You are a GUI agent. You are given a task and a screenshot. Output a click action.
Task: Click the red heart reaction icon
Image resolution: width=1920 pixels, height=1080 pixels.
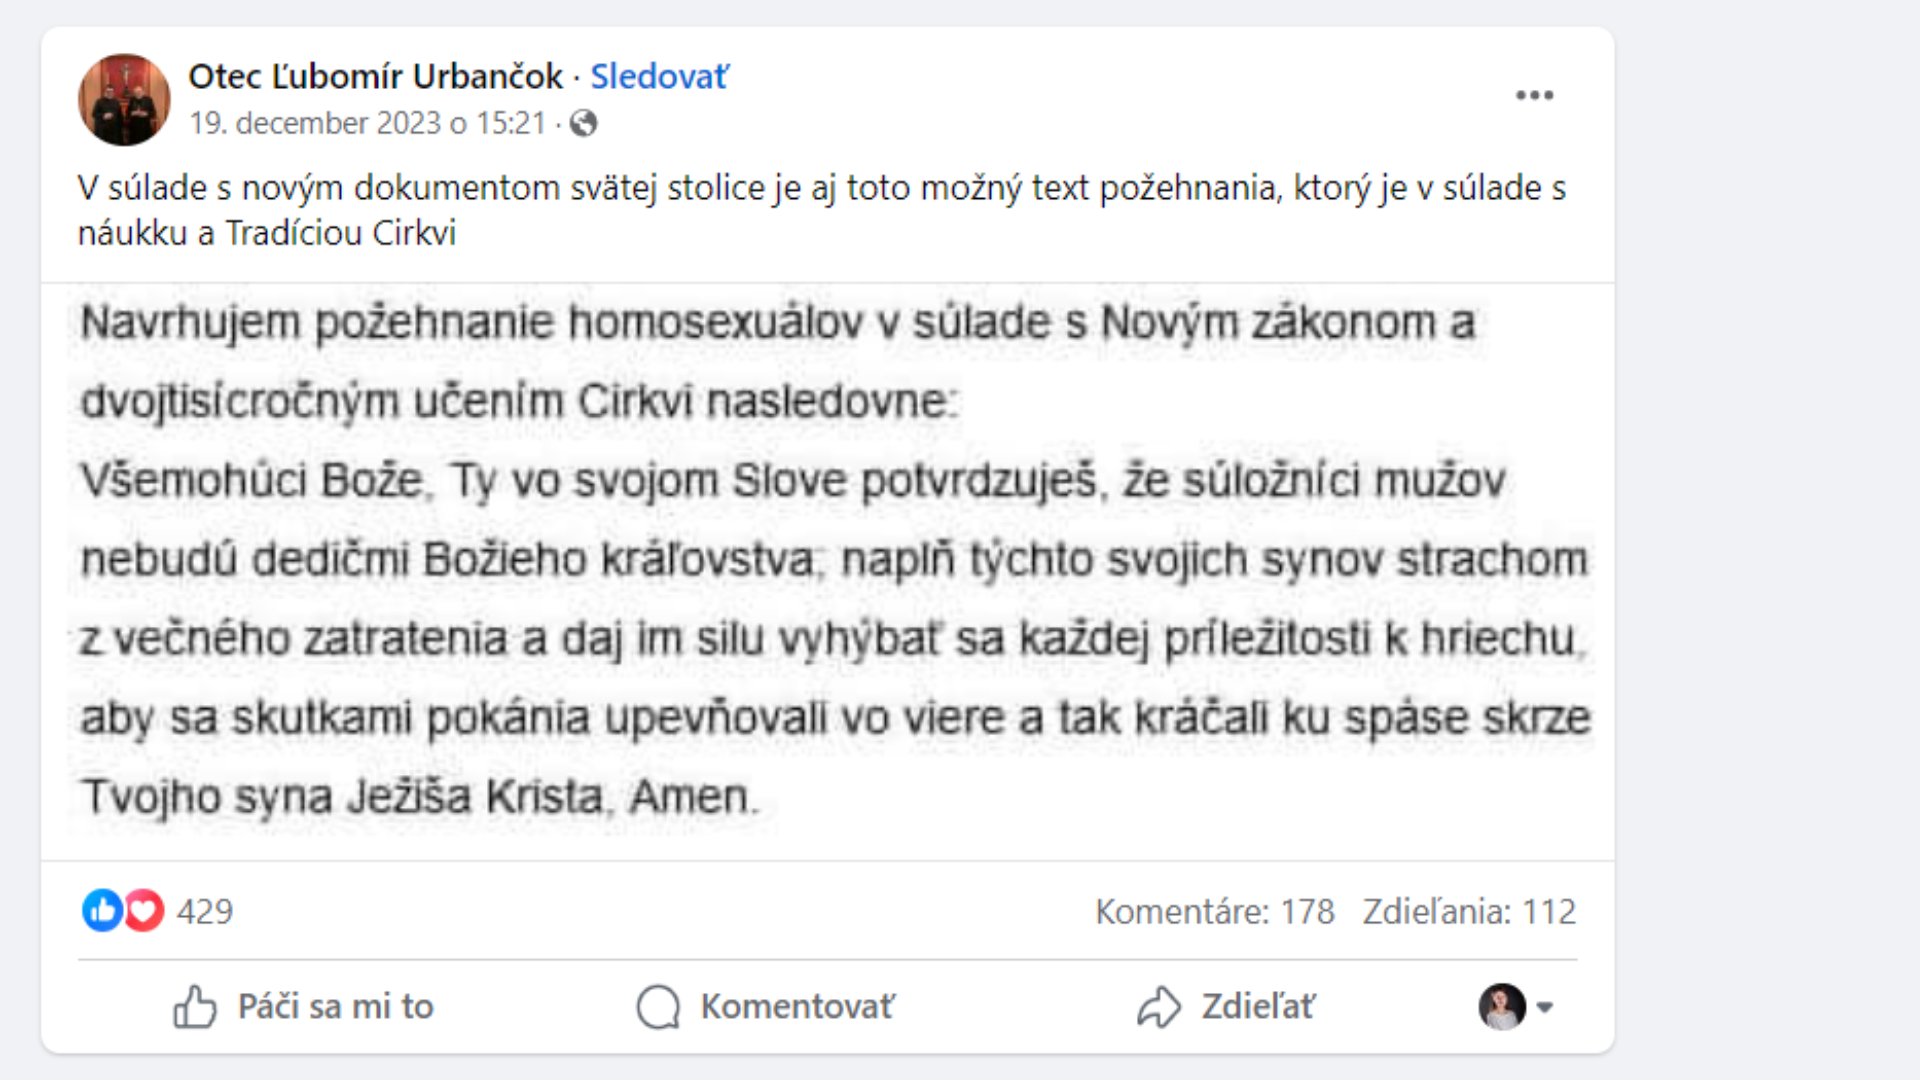(x=144, y=910)
